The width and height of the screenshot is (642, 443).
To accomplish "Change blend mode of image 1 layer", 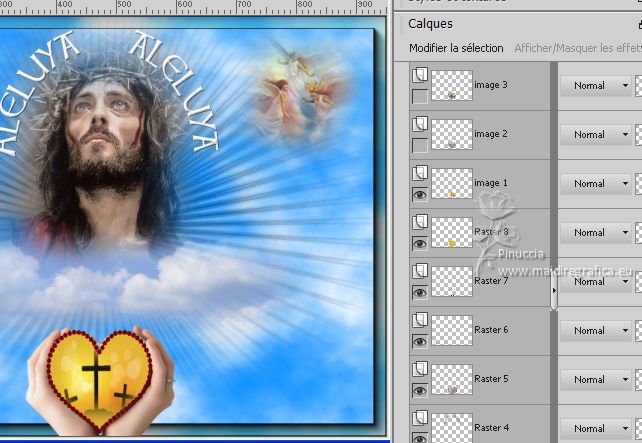I will [x=596, y=183].
